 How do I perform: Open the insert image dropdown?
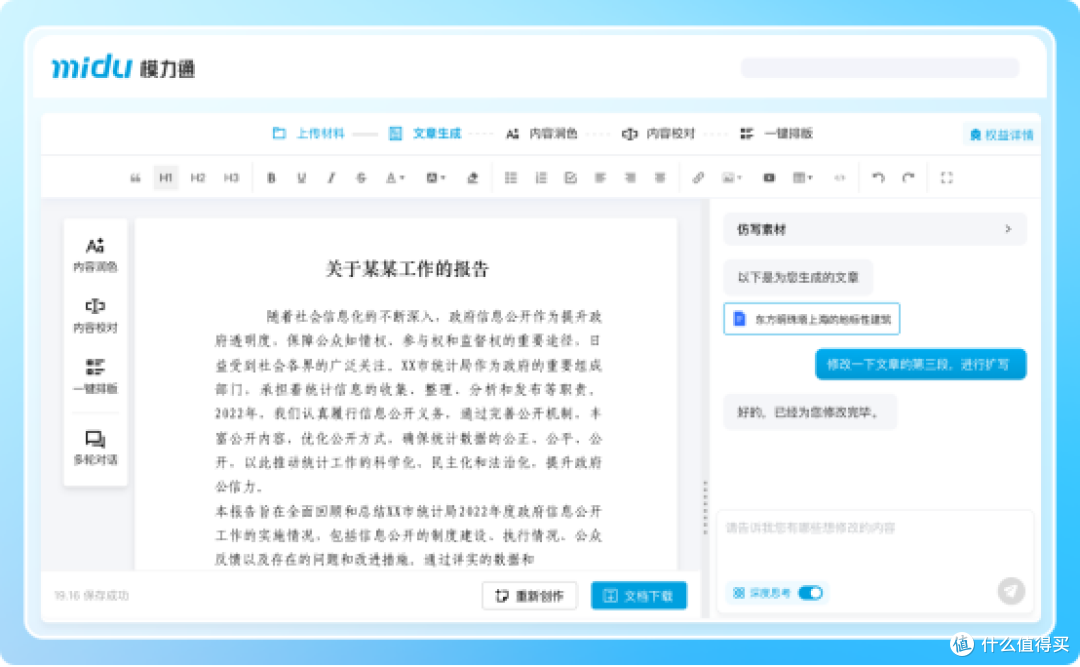pyautogui.click(x=731, y=178)
